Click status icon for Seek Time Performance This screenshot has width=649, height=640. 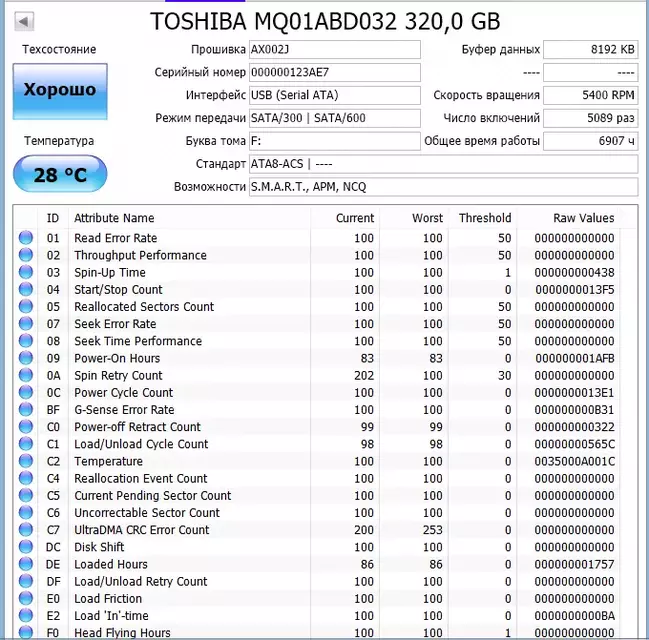(26, 341)
